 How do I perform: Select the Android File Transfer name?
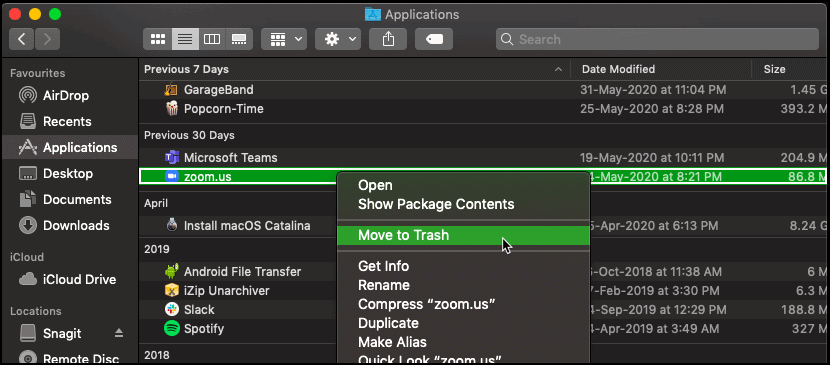click(242, 272)
